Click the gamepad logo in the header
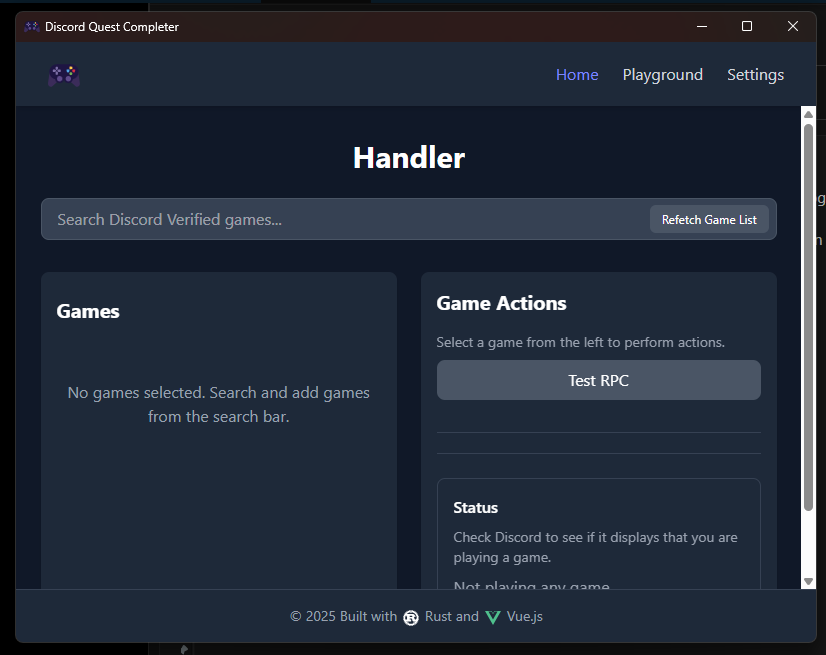Screen dimensions: 826x655 coord(64,75)
